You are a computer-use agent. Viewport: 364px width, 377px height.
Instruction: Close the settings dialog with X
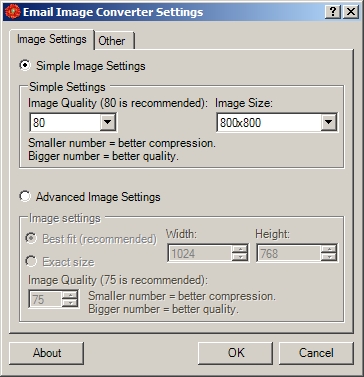tap(351, 12)
